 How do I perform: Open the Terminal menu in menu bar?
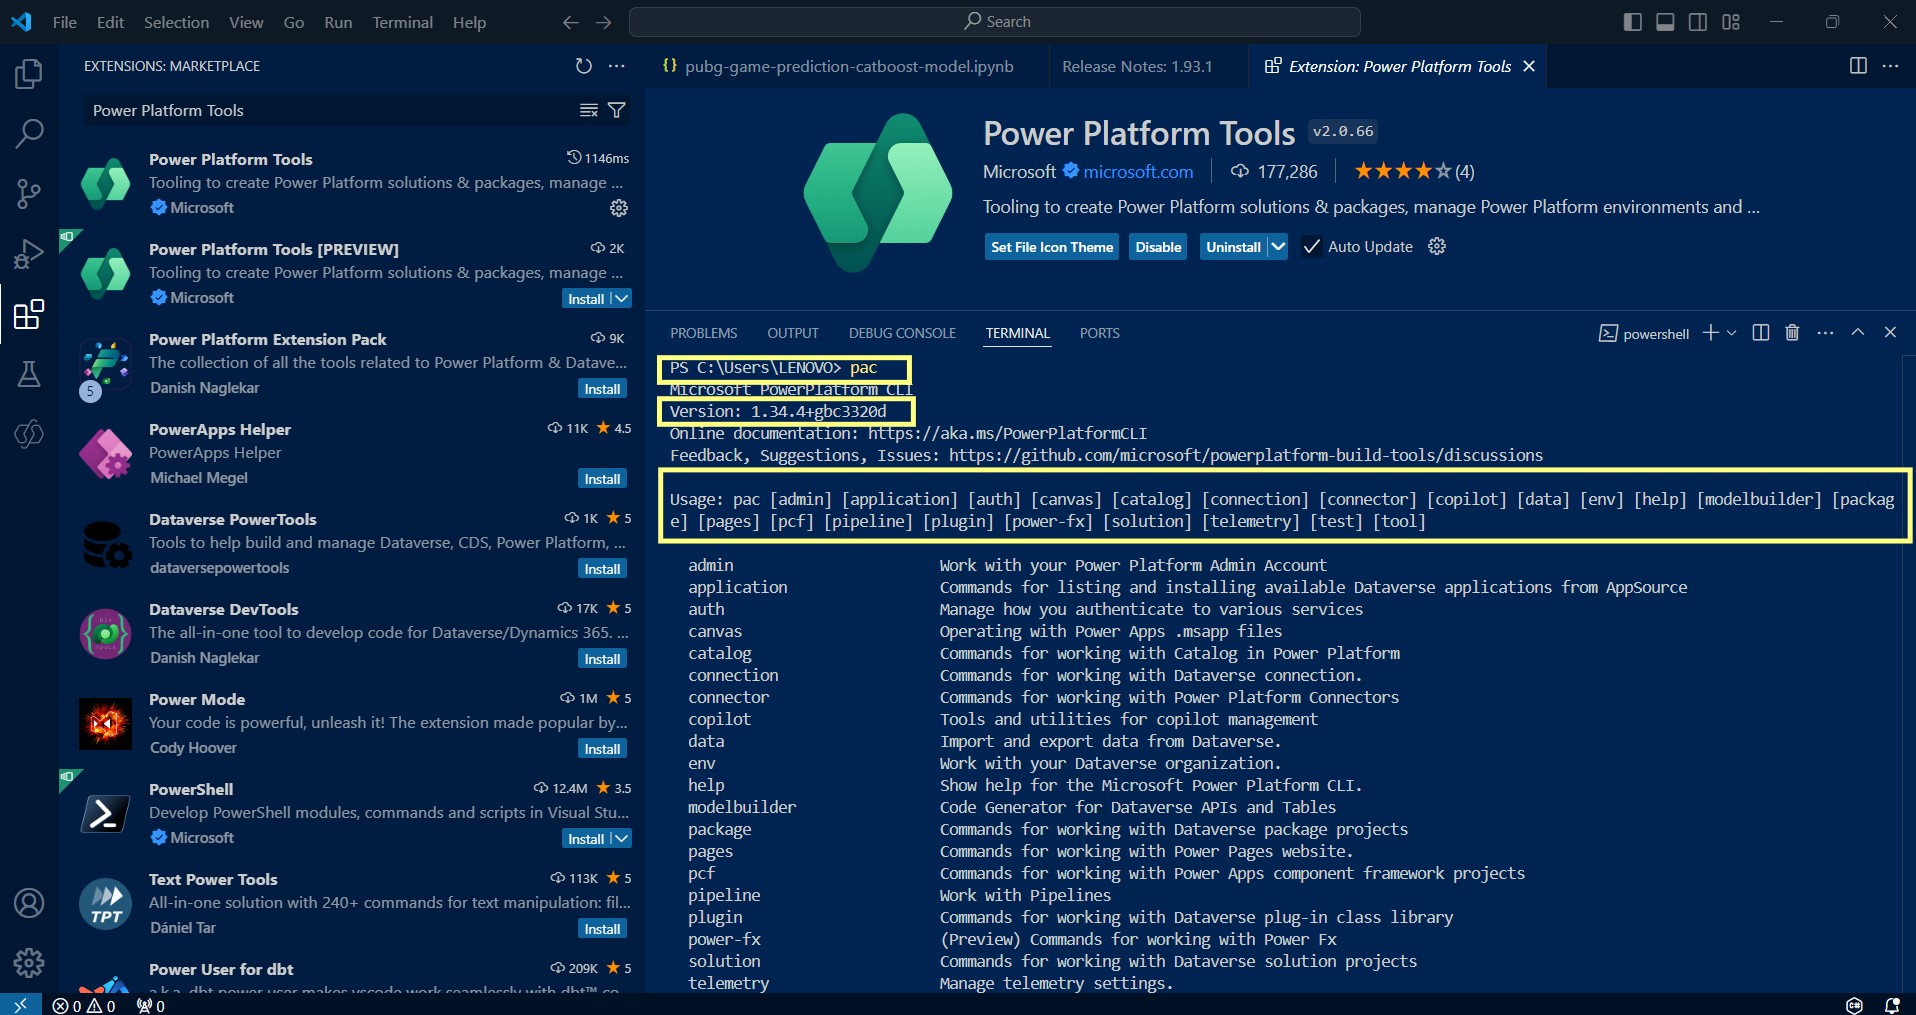pos(402,22)
